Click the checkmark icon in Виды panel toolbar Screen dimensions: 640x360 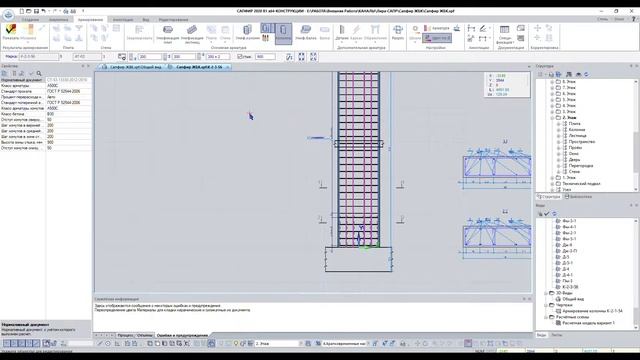pyautogui.click(x=547, y=213)
